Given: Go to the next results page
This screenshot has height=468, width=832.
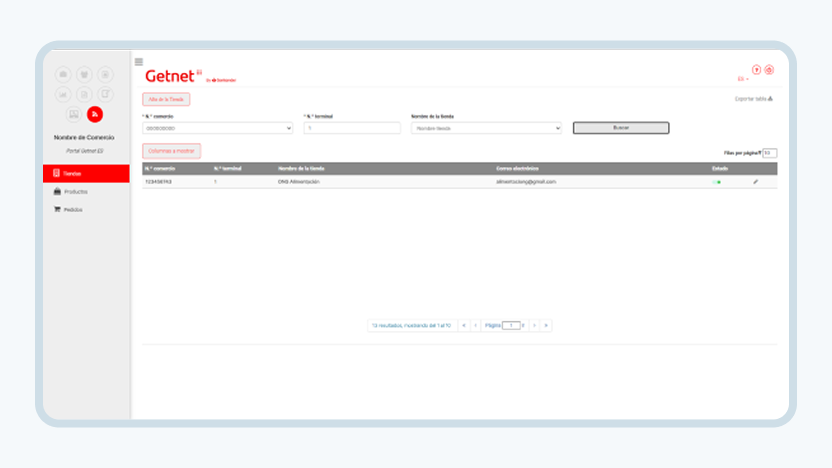Looking at the screenshot, I should 534,325.
